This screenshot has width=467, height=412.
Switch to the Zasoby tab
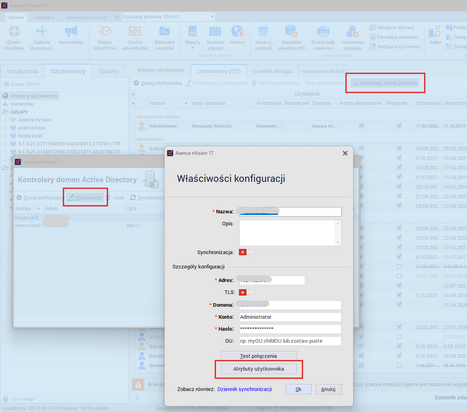[x=109, y=71]
